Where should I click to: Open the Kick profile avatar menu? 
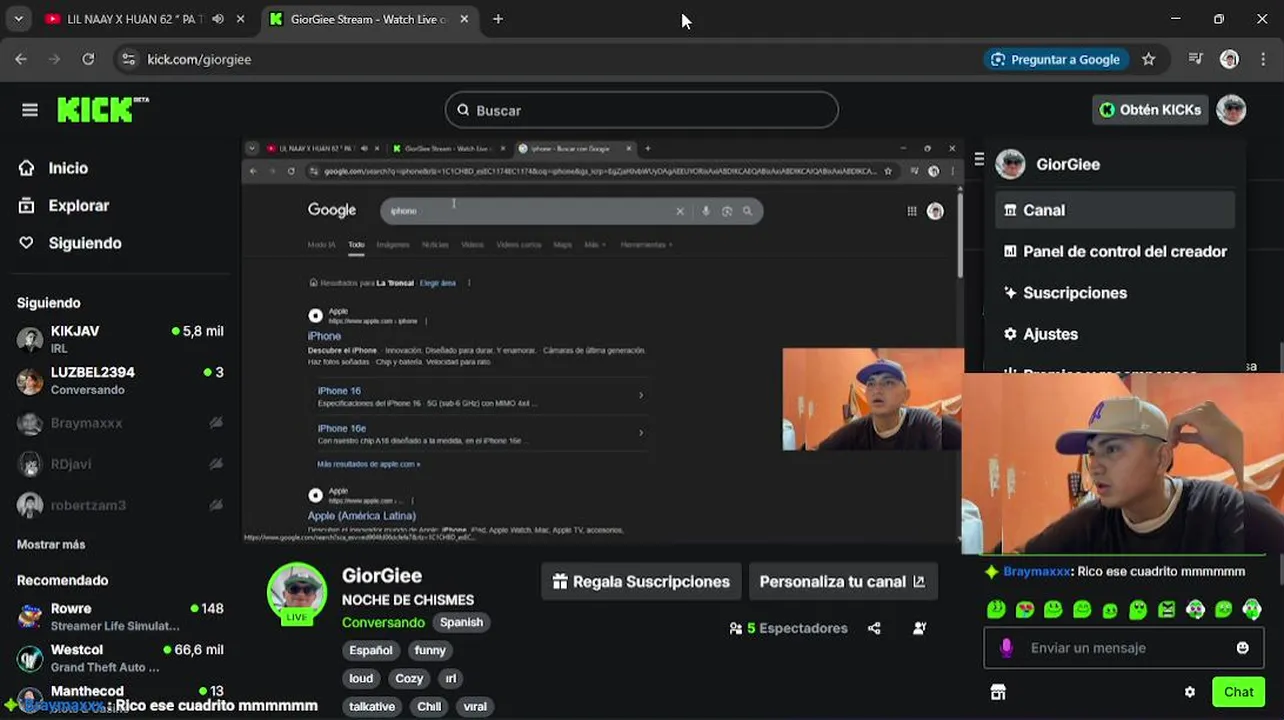1231,110
